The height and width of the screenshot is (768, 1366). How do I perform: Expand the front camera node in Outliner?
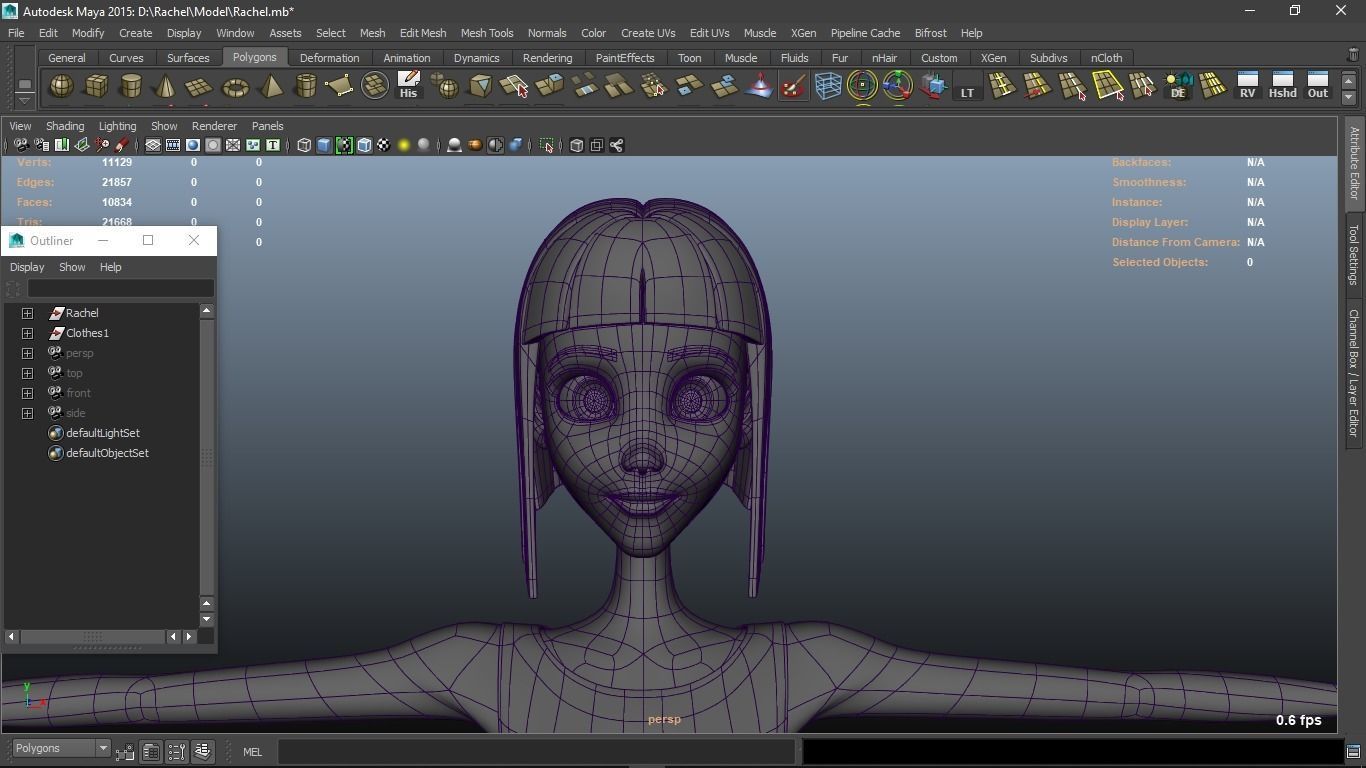pyautogui.click(x=28, y=393)
